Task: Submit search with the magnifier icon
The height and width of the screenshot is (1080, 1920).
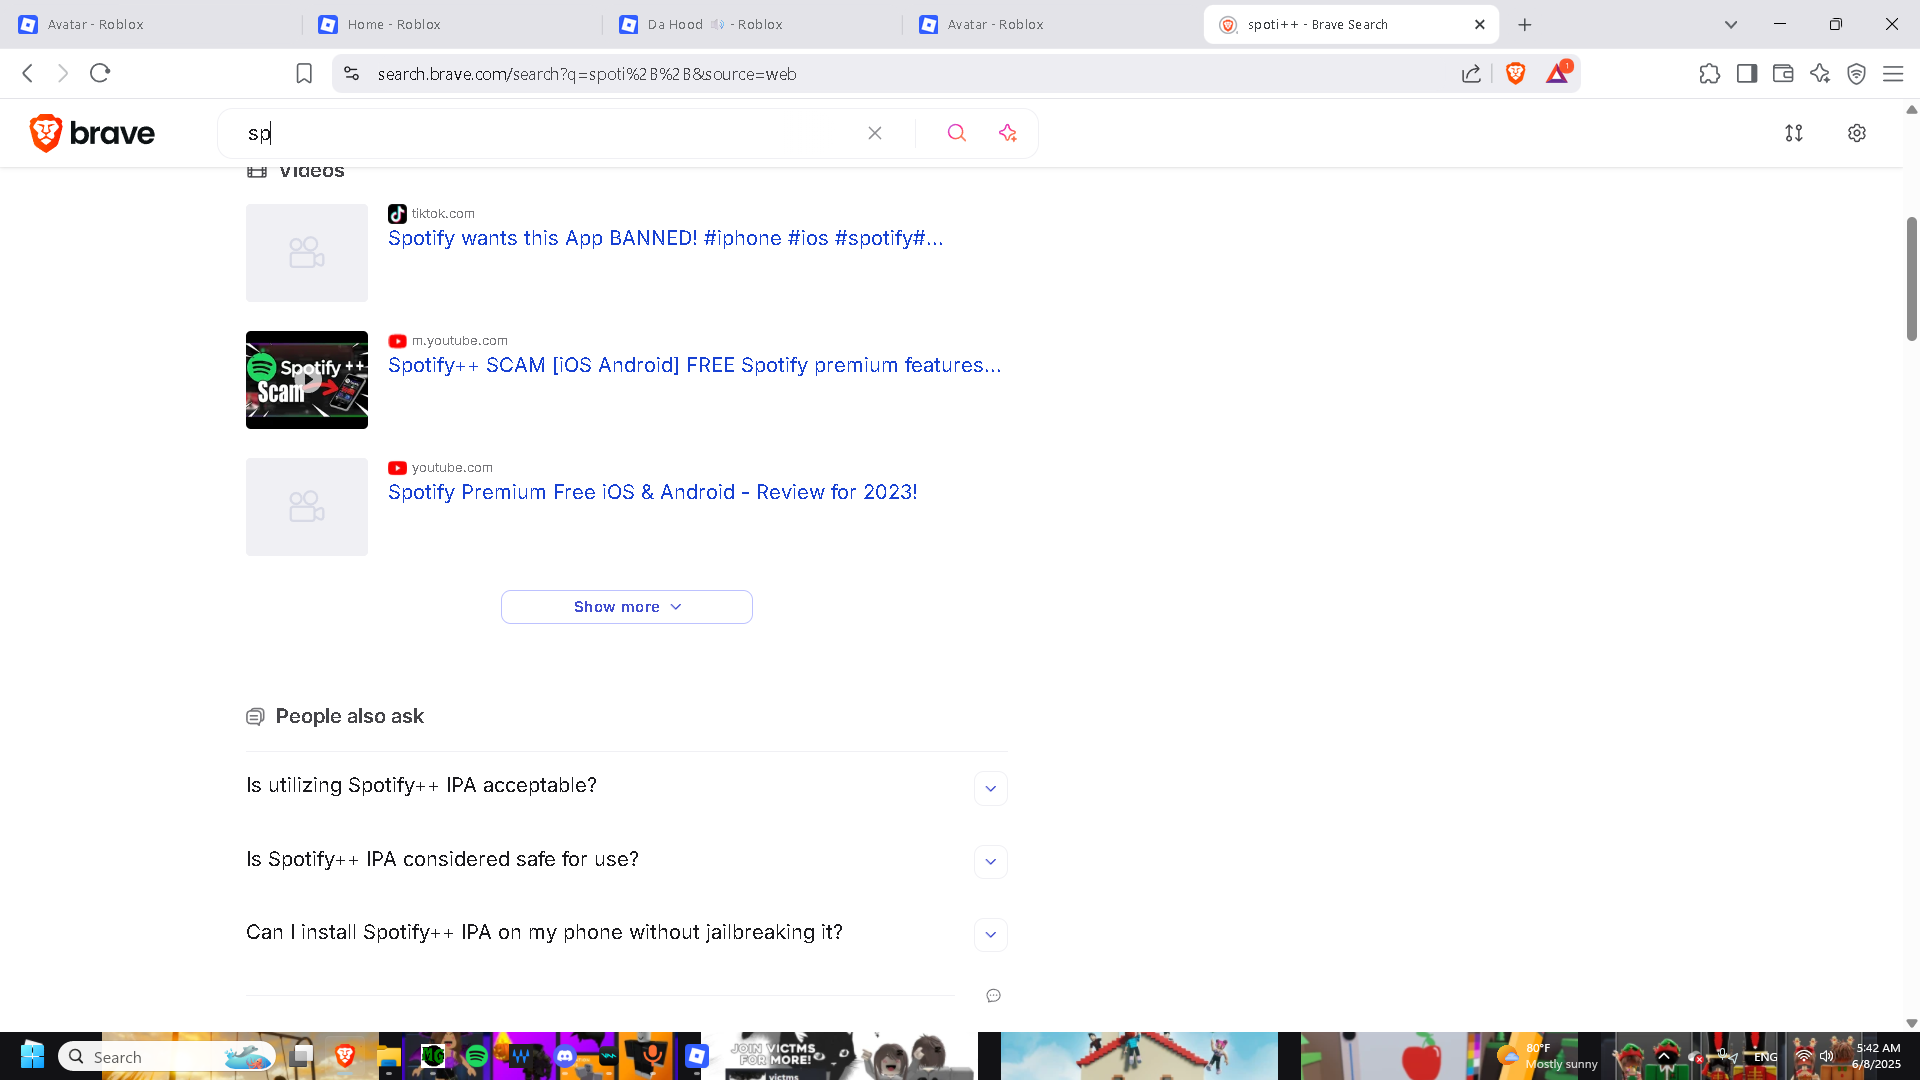Action: [x=957, y=133]
